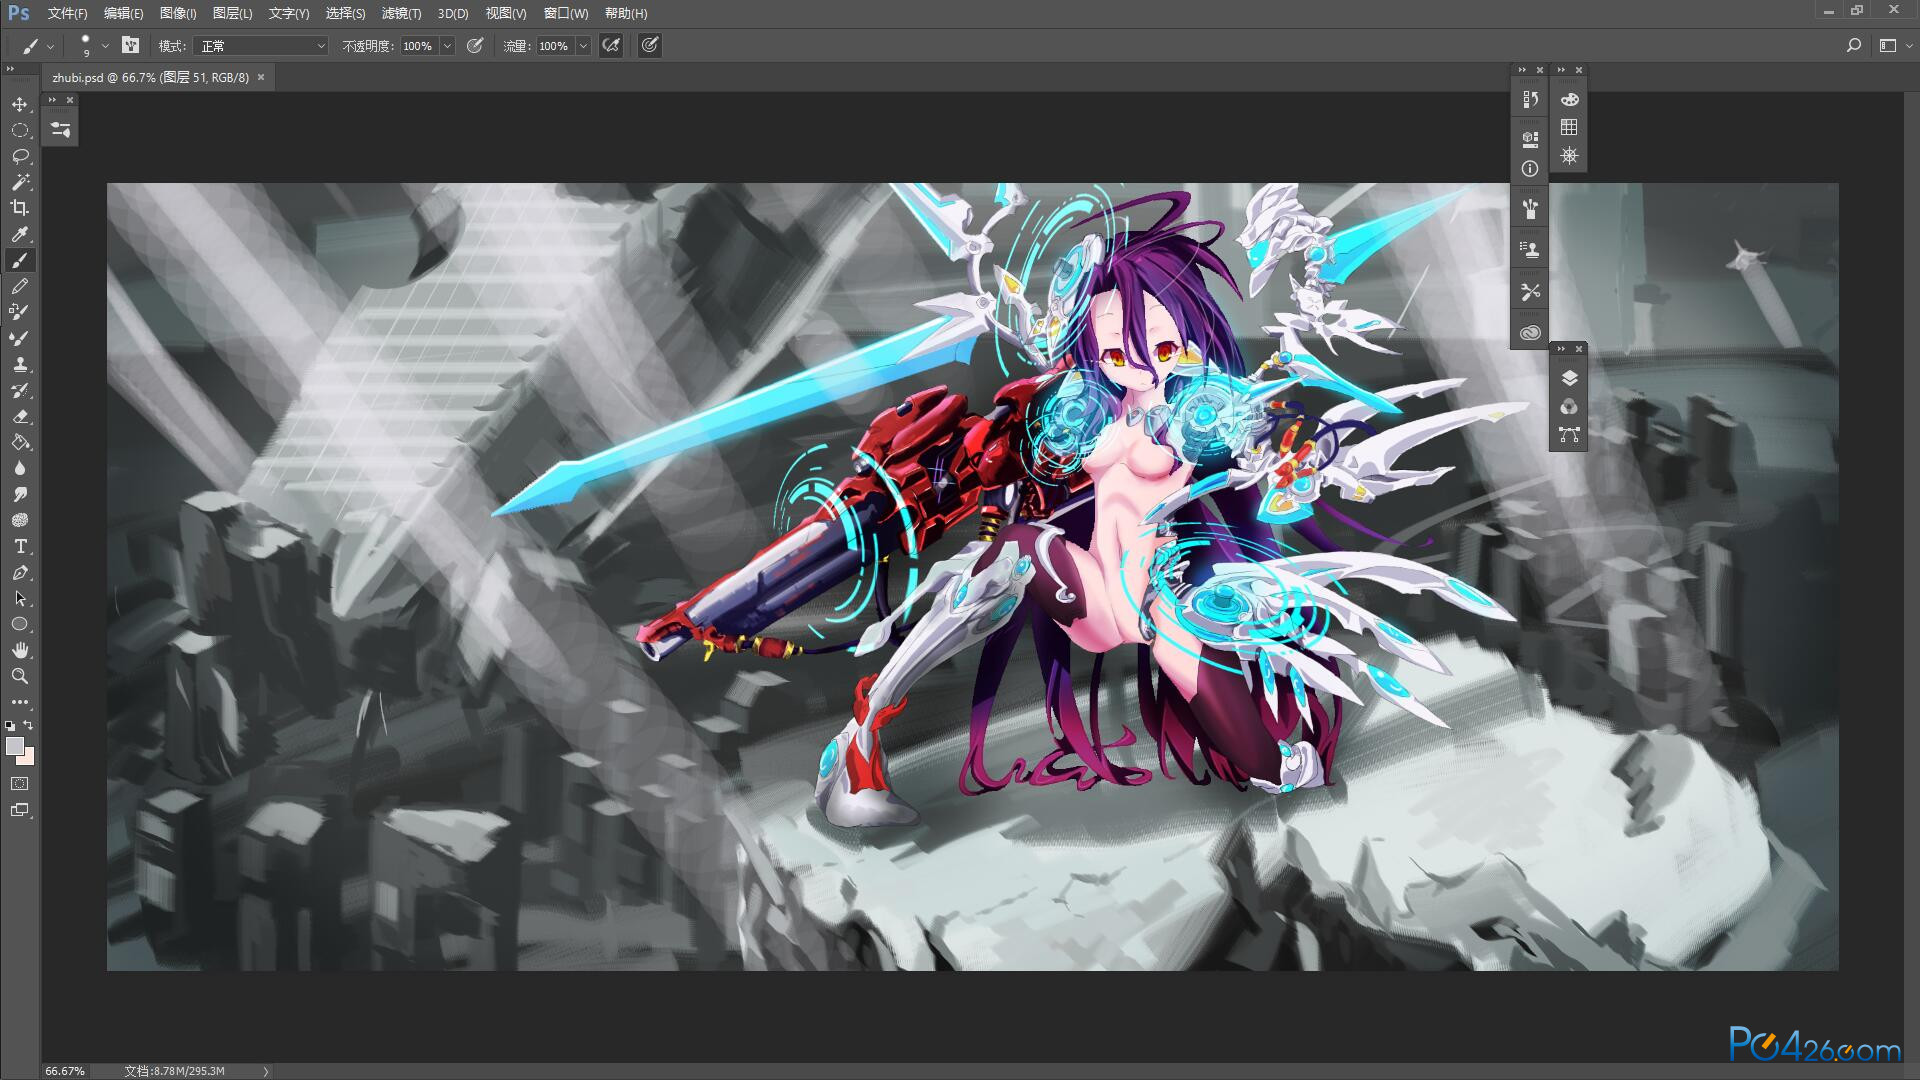Open the Edit Toolbar ellipsis menu

[x=20, y=702]
